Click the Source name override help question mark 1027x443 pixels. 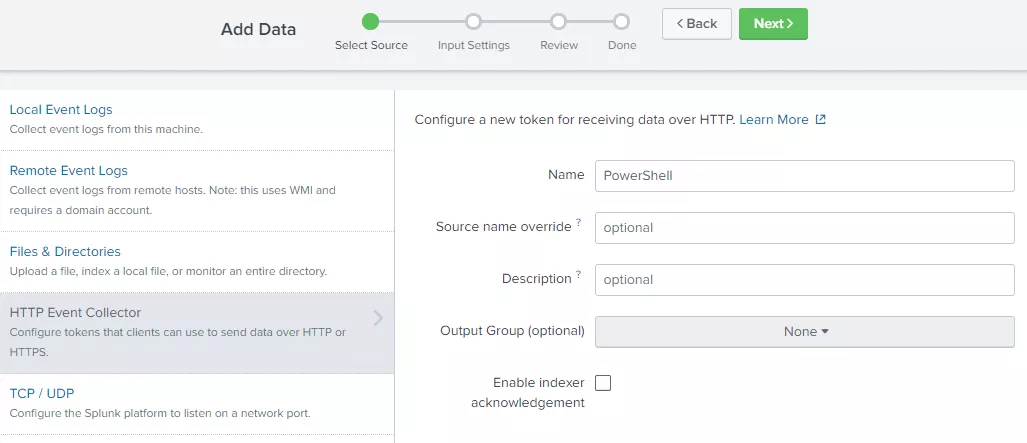(578, 224)
